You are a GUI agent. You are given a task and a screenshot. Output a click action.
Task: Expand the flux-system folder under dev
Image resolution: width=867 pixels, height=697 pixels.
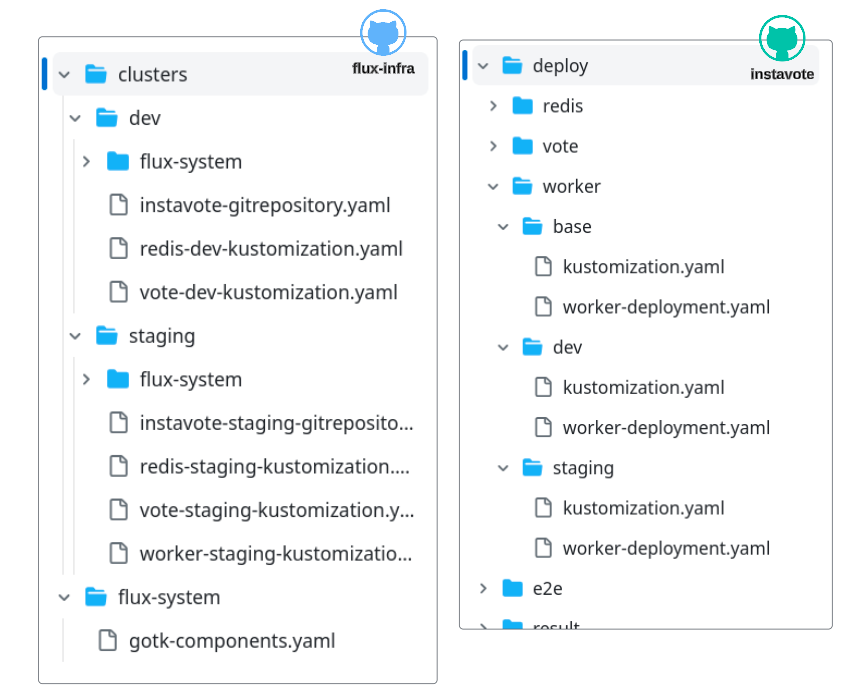tap(86, 162)
